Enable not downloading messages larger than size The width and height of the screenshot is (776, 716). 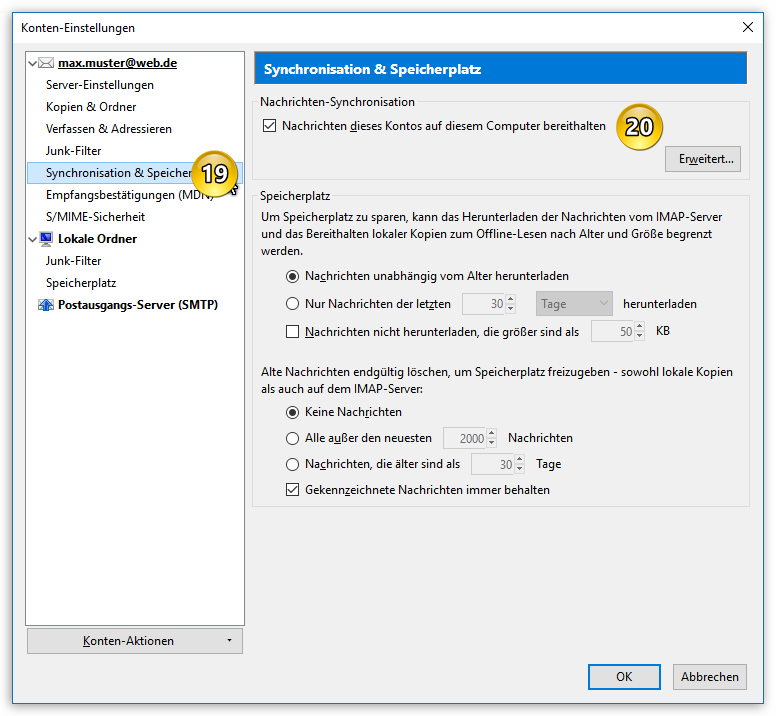point(293,331)
